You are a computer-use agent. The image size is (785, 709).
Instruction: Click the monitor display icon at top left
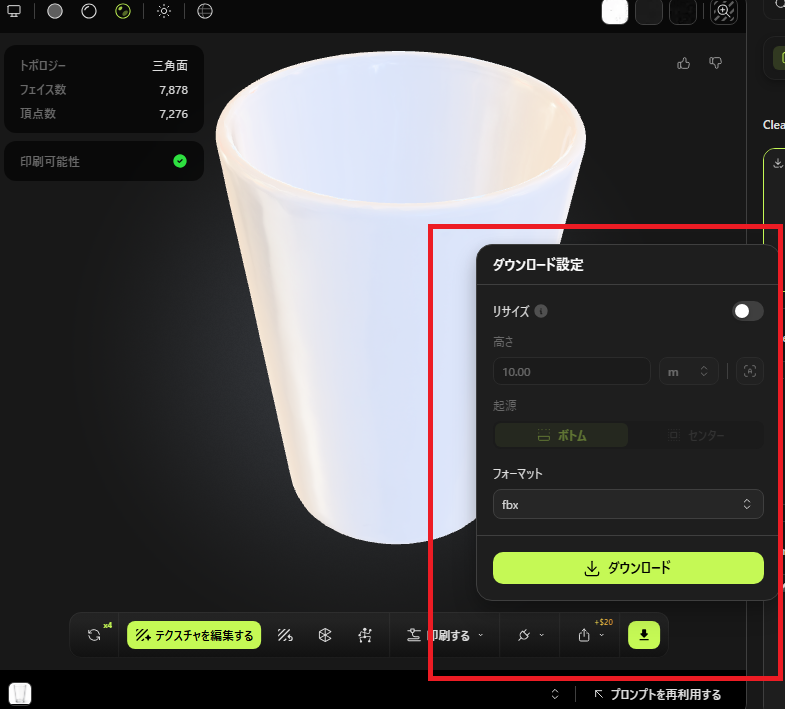click(x=14, y=12)
